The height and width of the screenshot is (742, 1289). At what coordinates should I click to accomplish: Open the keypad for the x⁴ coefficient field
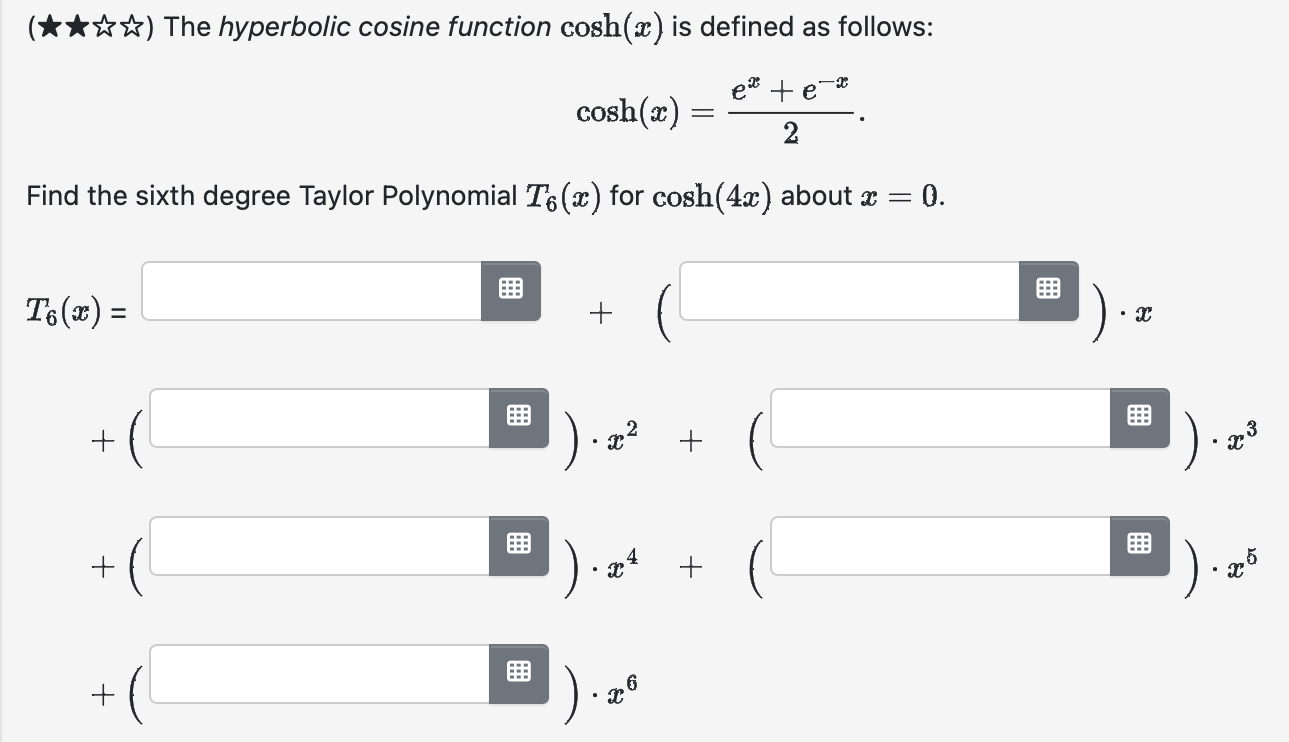[518, 546]
